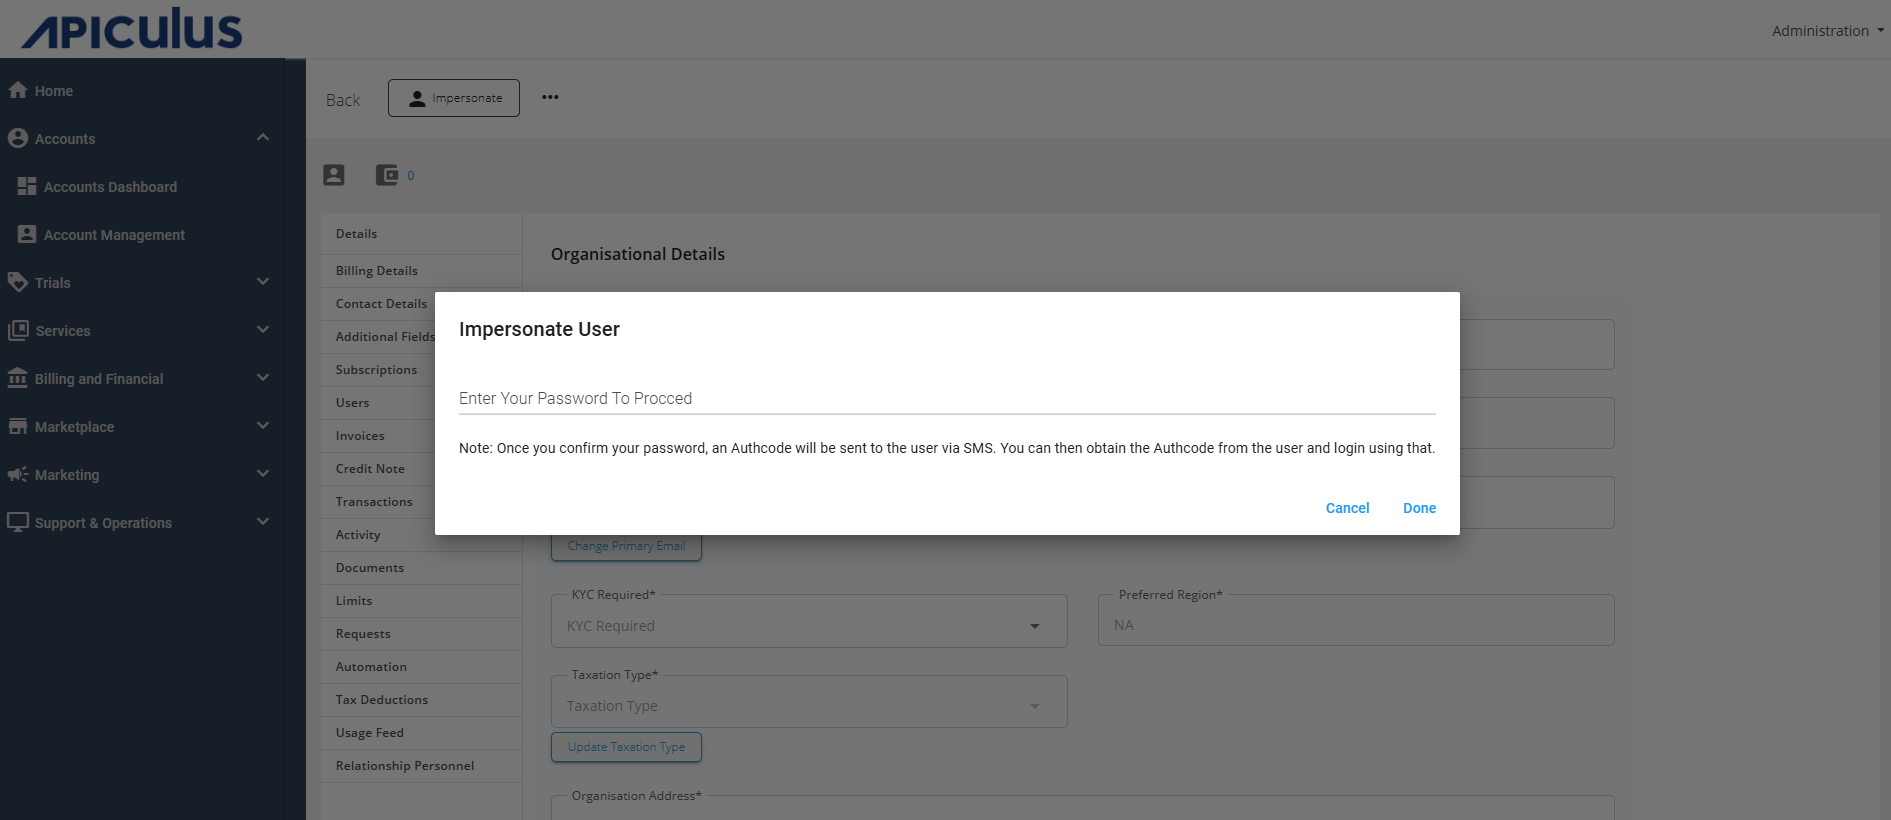
Task: Click the wallet icon beside zero
Action: 387,175
